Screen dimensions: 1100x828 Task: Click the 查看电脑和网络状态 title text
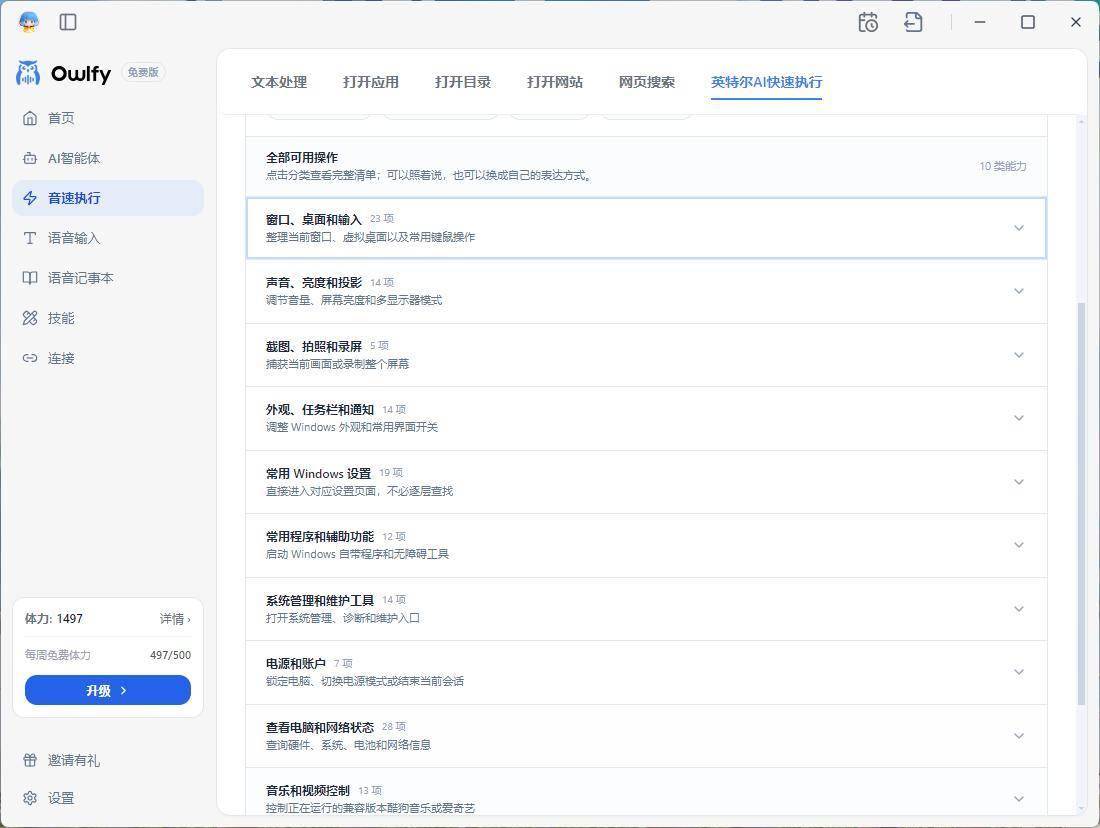(x=320, y=728)
